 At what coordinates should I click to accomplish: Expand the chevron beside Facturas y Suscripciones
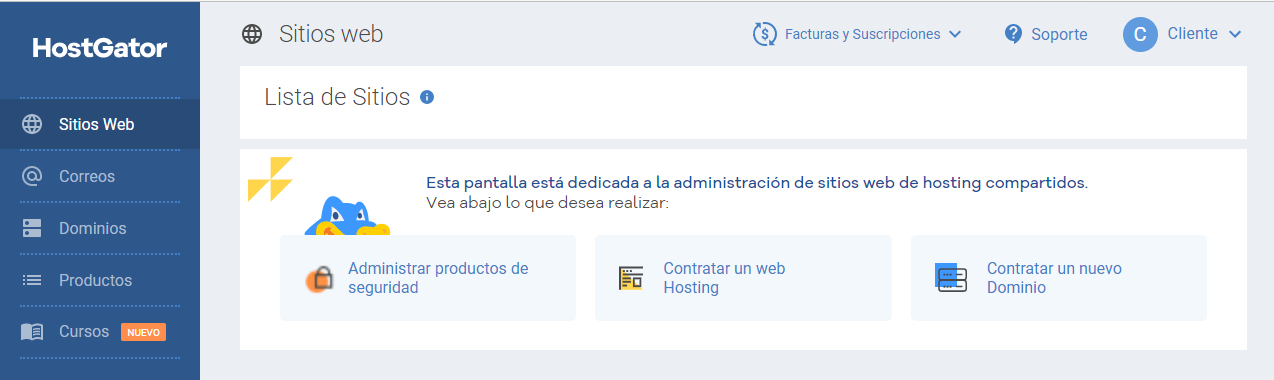(x=954, y=34)
